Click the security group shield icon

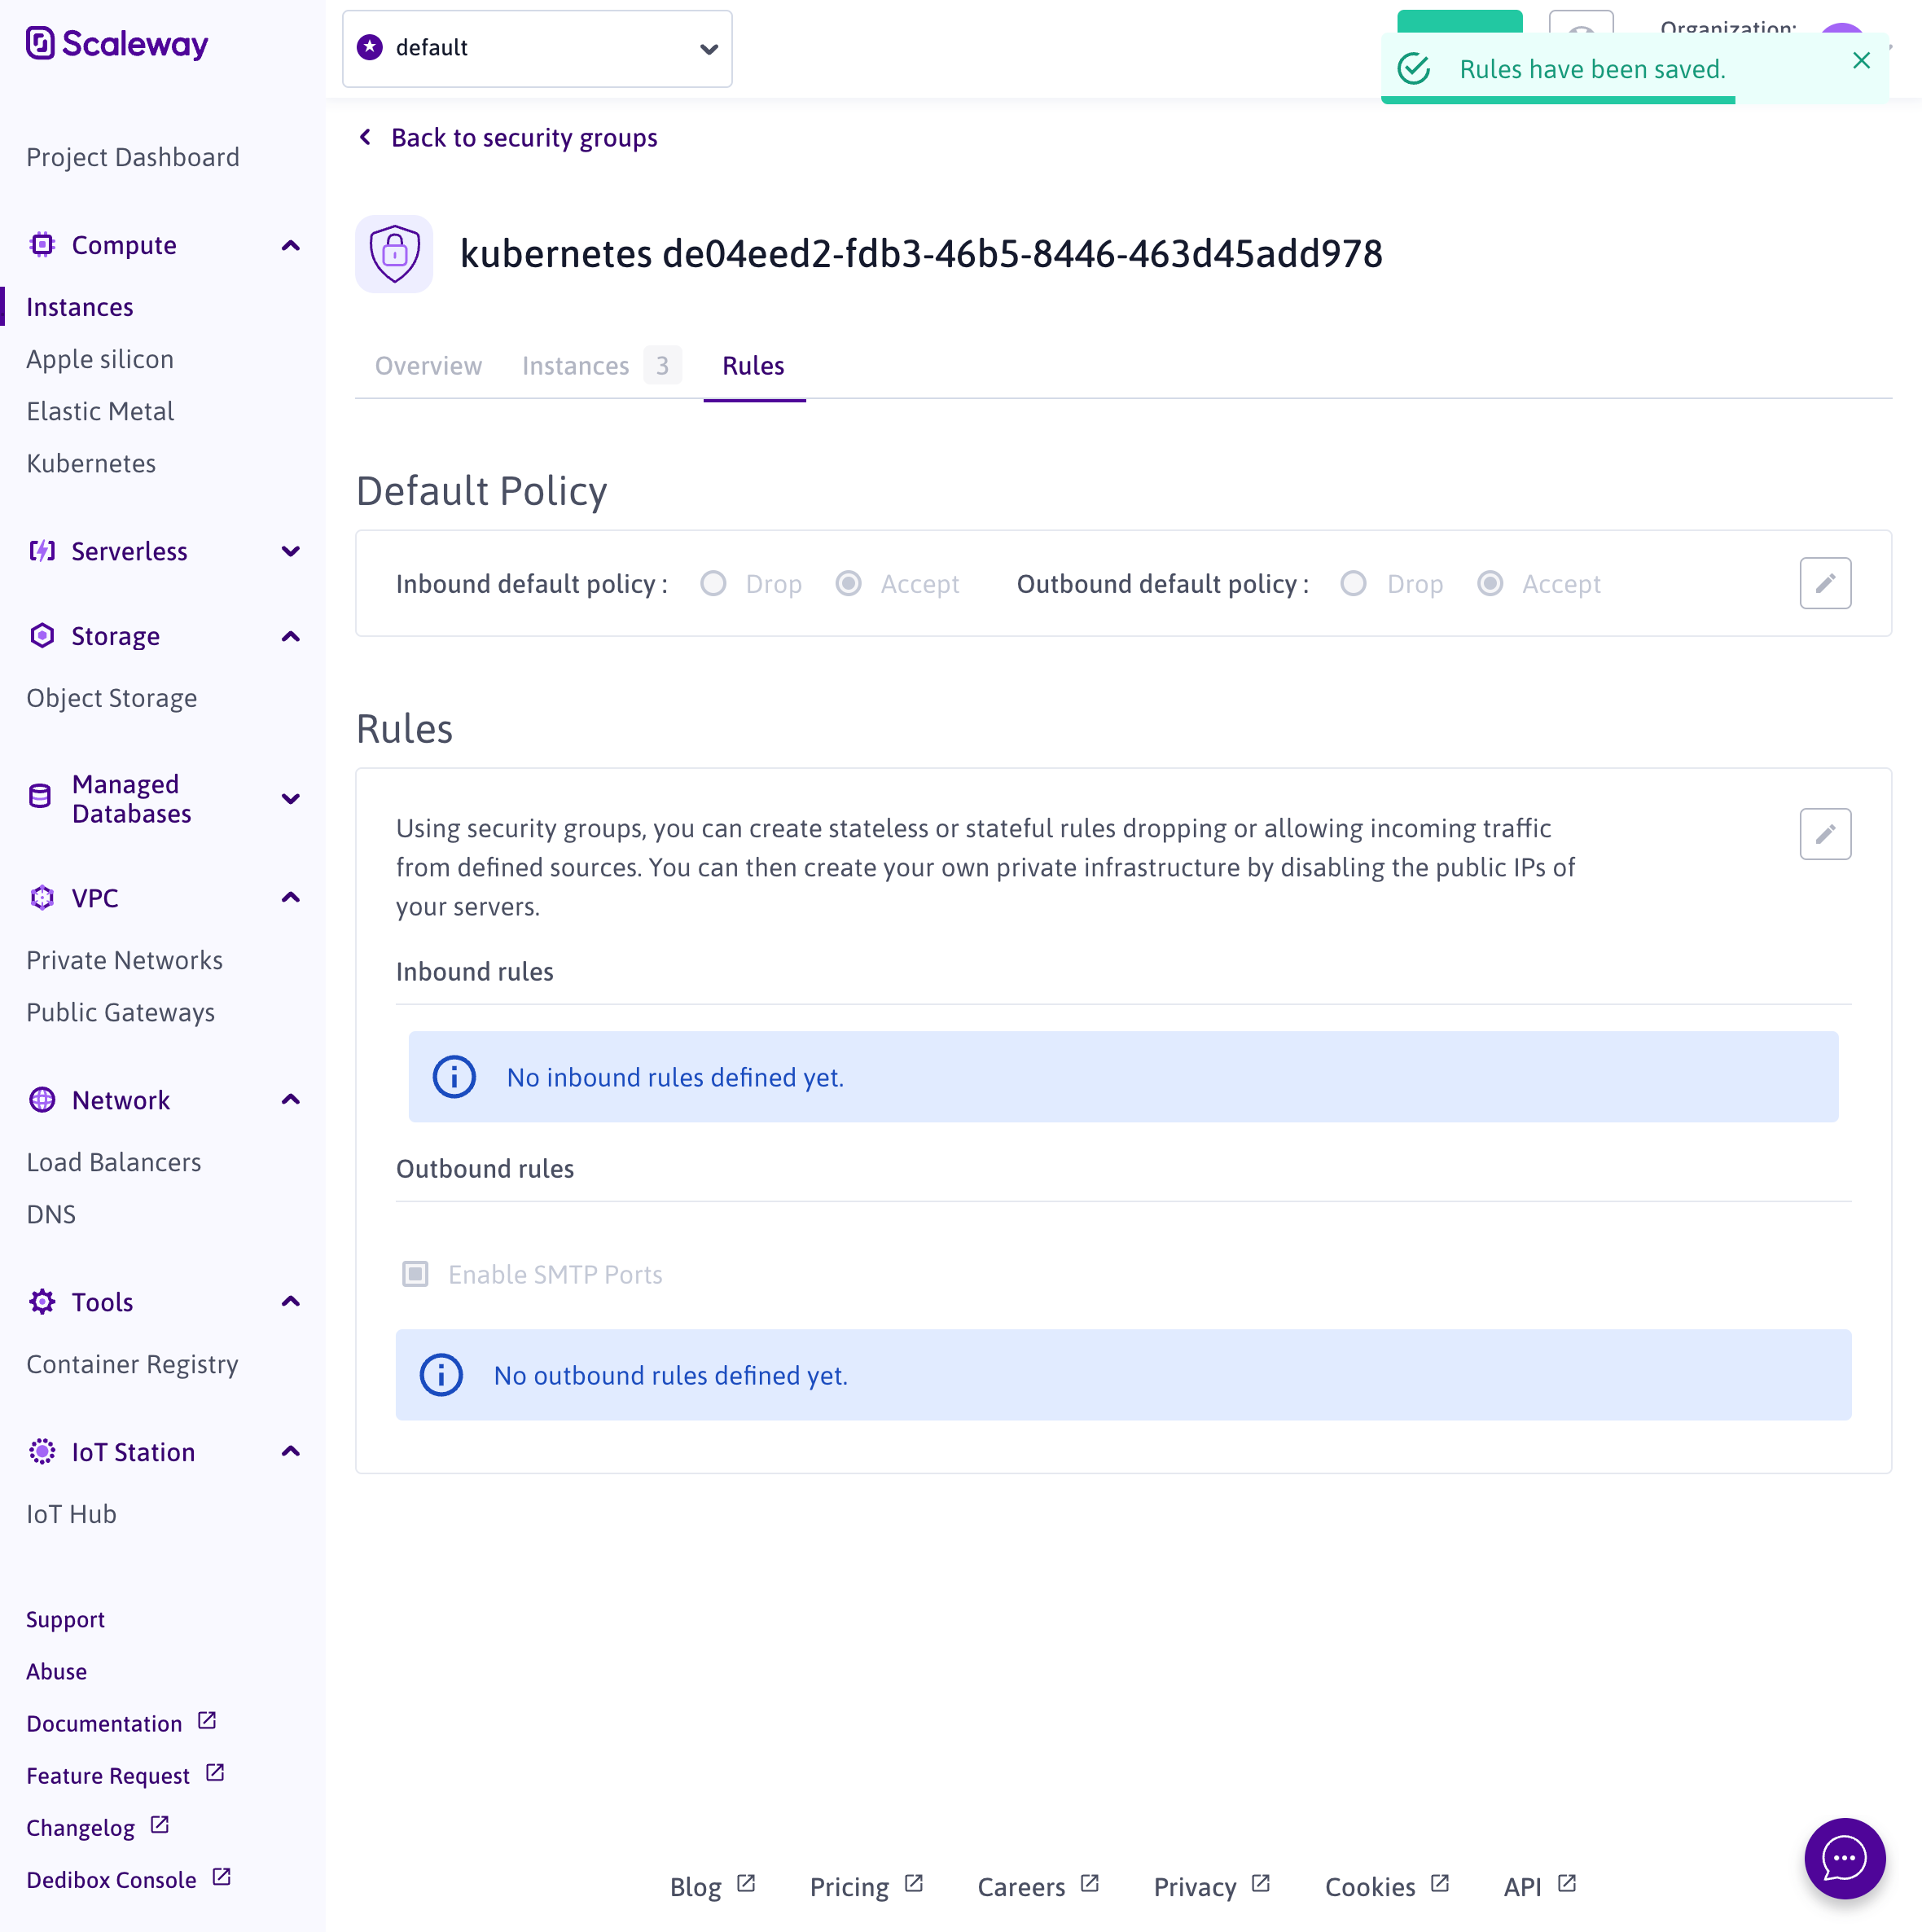coord(394,254)
